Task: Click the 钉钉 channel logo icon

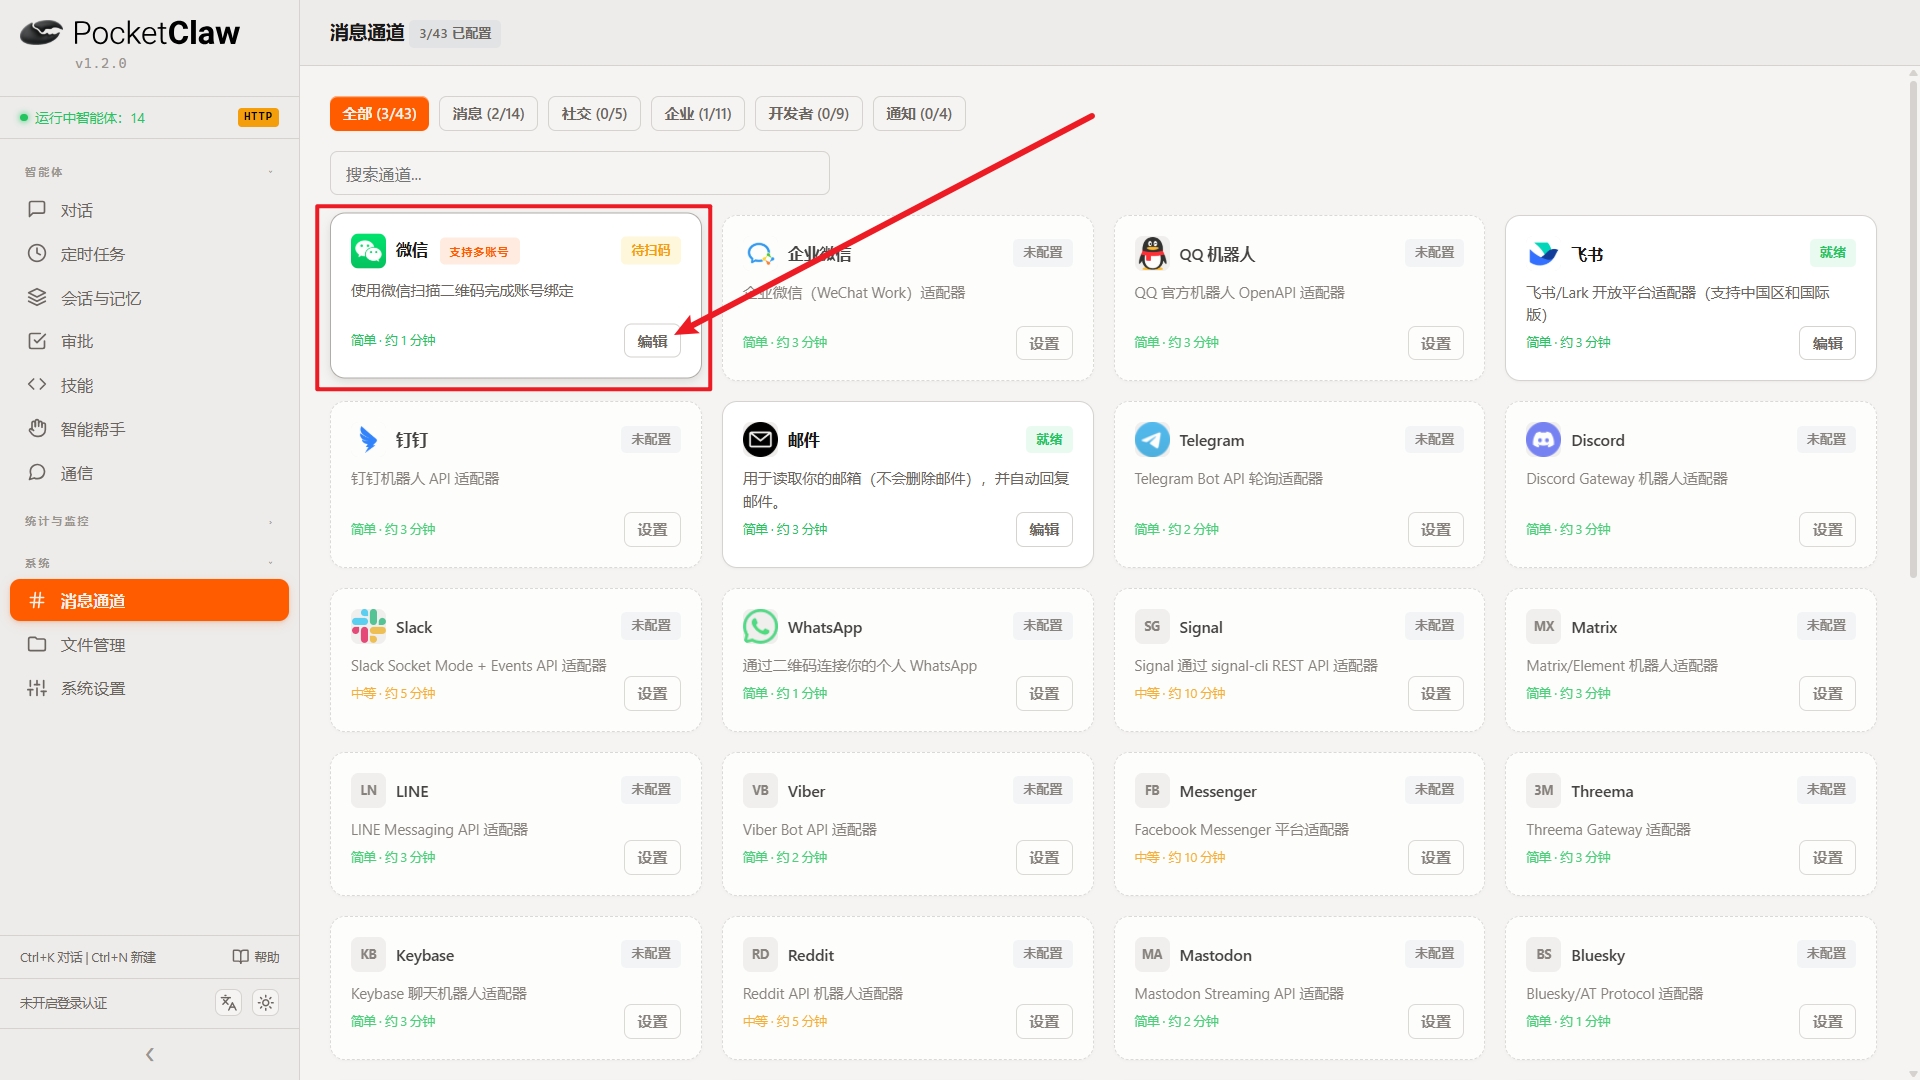Action: (368, 439)
